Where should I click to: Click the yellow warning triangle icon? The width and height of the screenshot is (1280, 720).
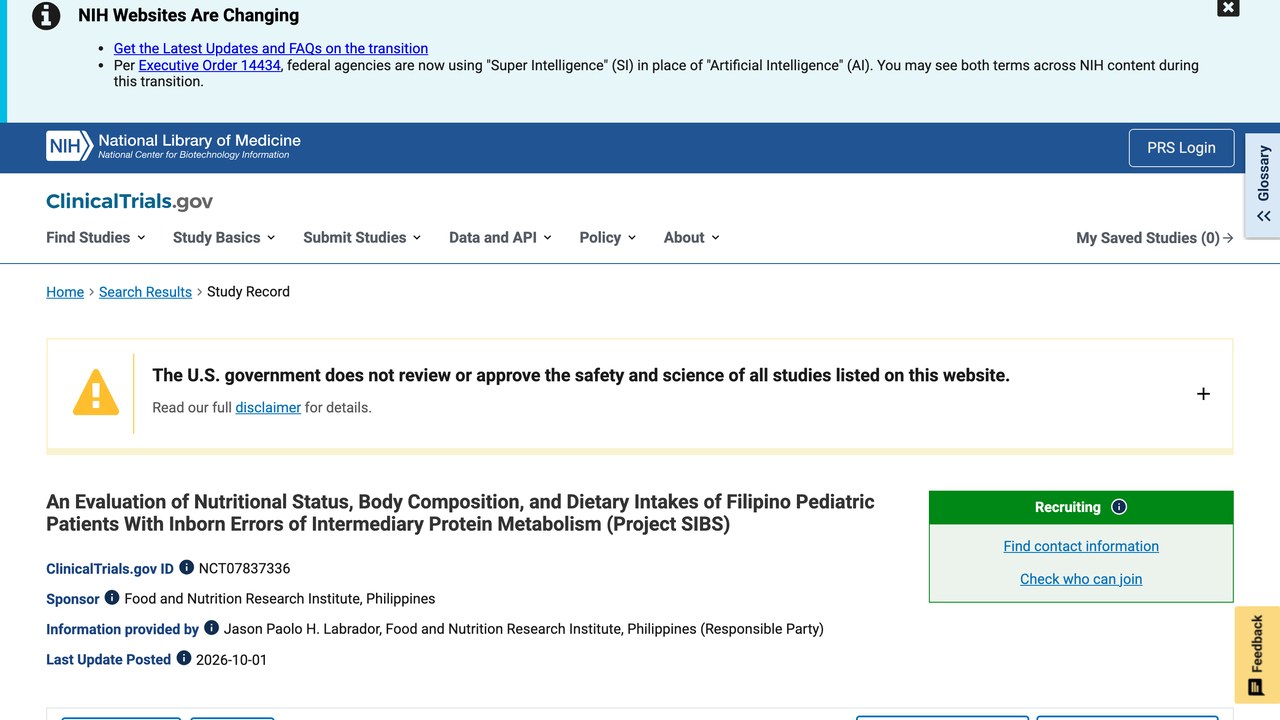click(x=96, y=392)
